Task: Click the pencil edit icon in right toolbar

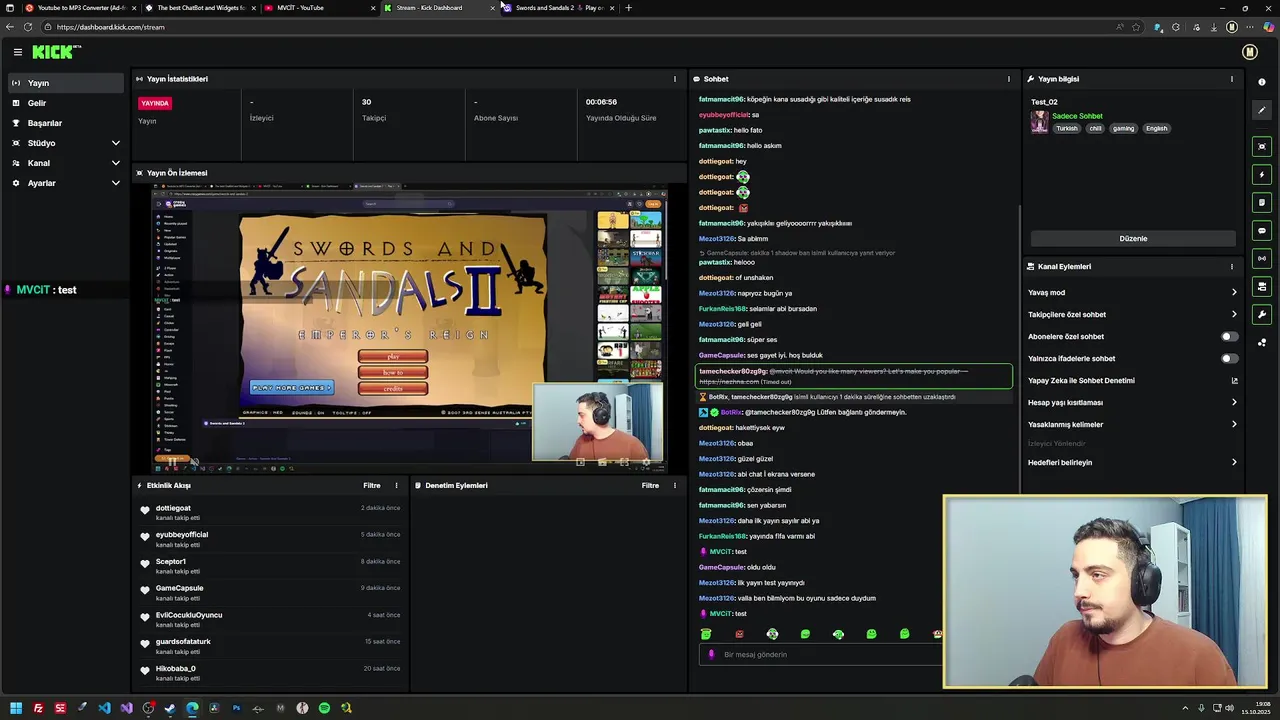Action: pyautogui.click(x=1262, y=110)
